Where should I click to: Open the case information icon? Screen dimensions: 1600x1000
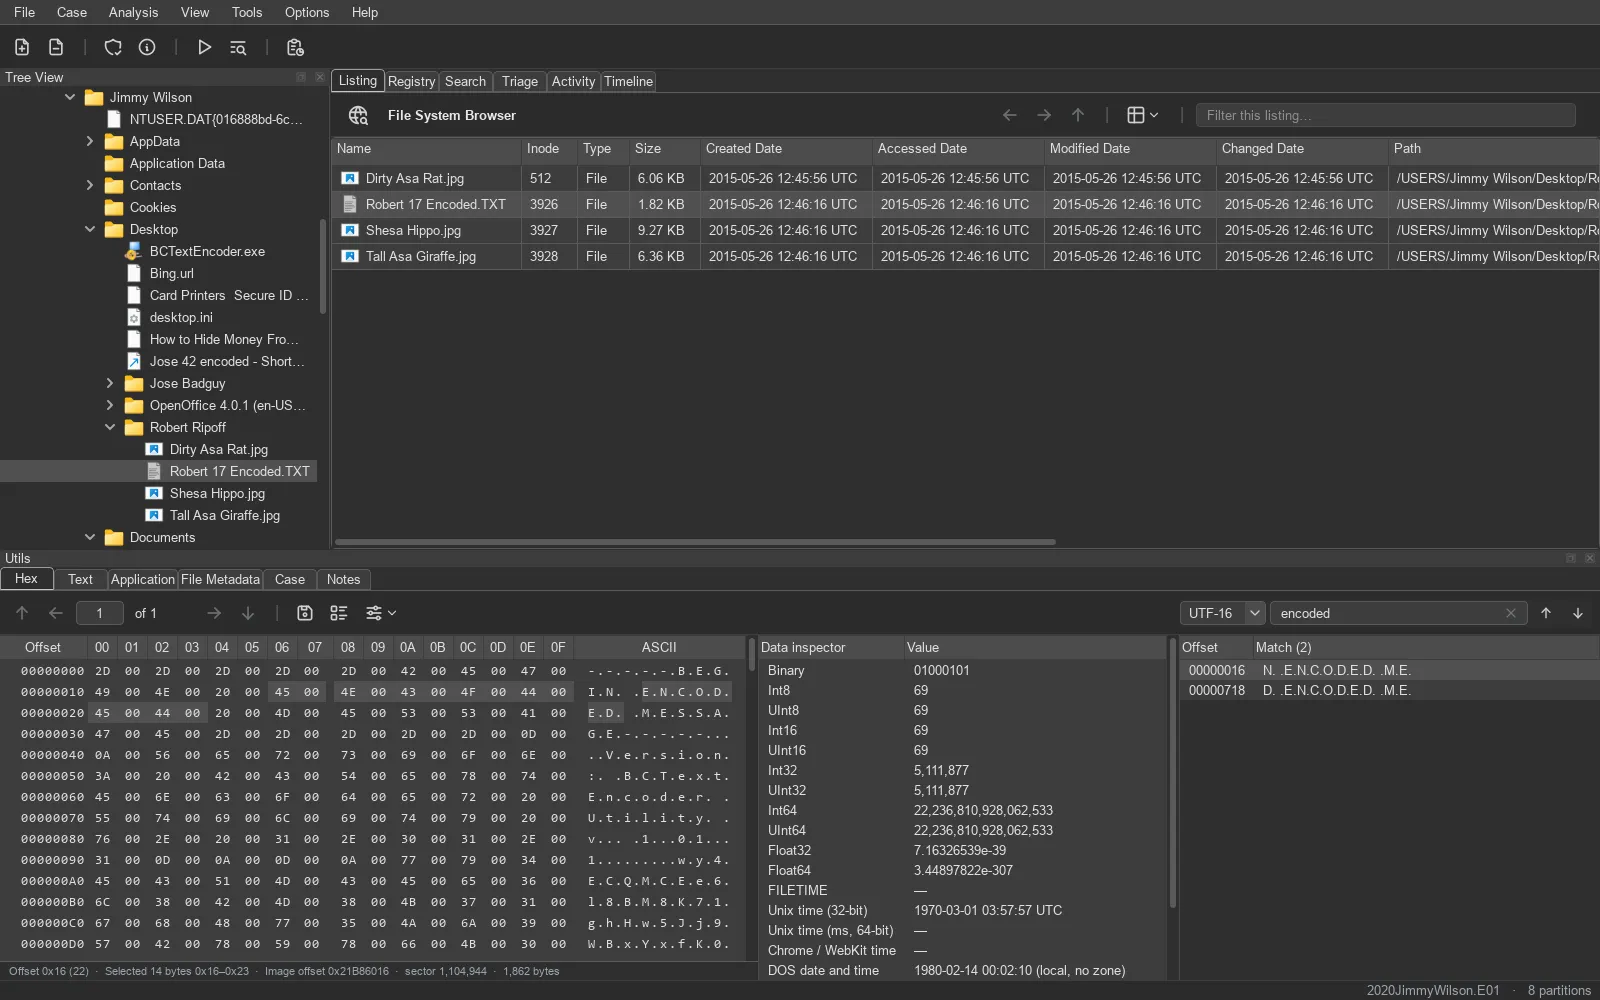147,47
